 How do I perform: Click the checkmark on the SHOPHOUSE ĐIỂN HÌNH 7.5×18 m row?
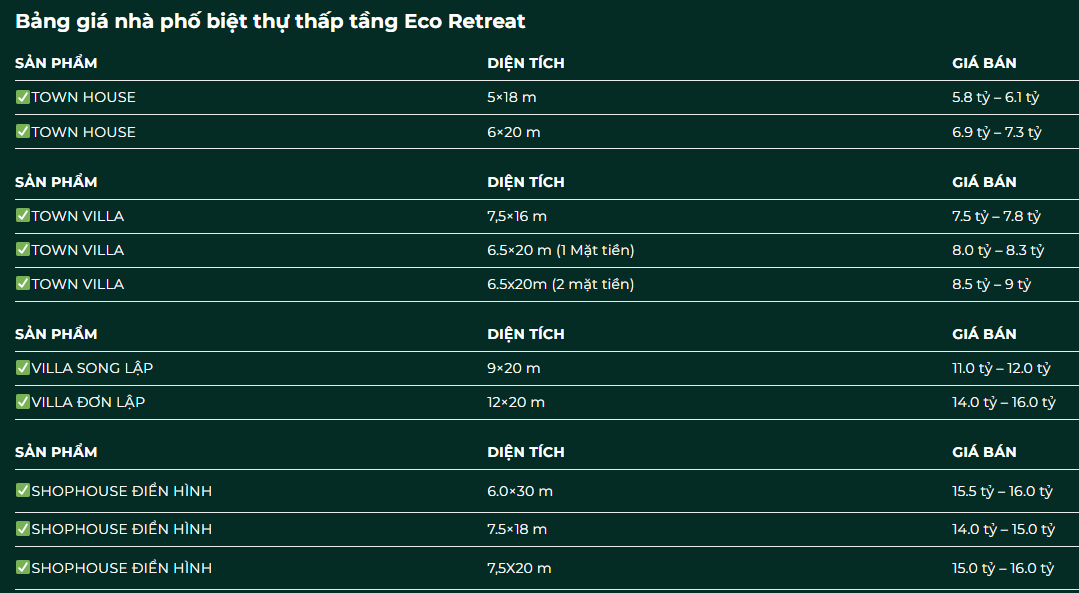(x=23, y=529)
